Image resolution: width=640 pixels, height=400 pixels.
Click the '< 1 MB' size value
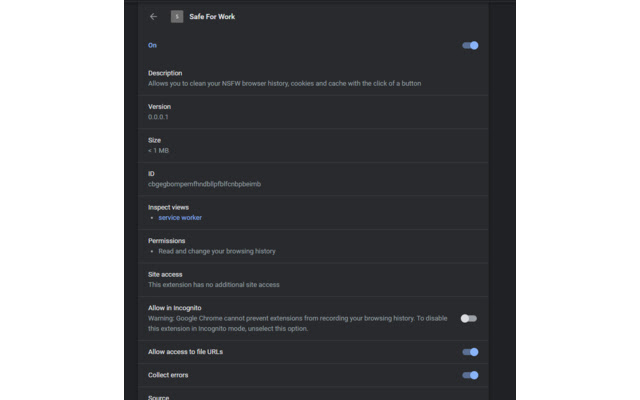pyautogui.click(x=158, y=150)
